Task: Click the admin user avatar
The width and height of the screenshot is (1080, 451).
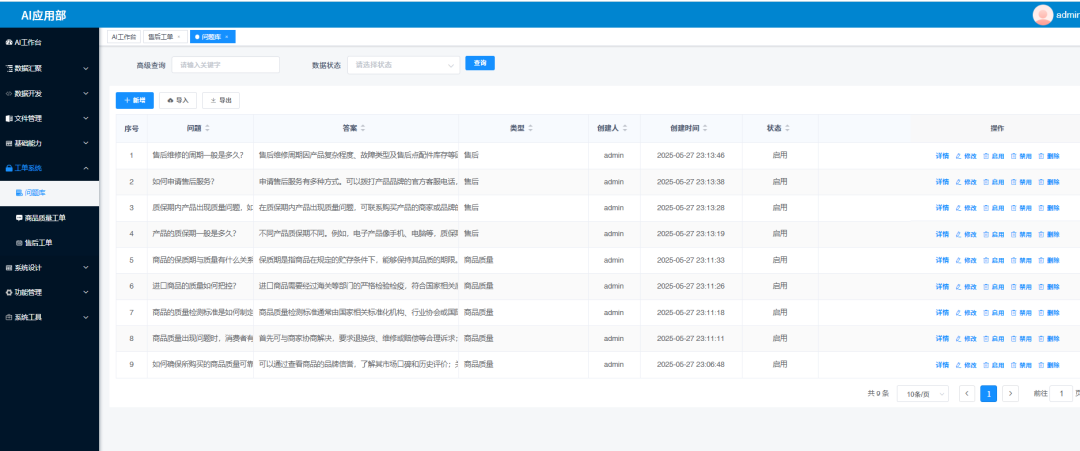Action: coord(1043,14)
